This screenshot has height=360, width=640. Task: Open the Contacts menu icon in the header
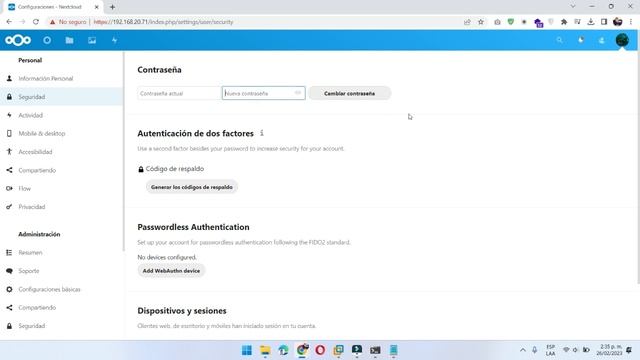point(602,40)
